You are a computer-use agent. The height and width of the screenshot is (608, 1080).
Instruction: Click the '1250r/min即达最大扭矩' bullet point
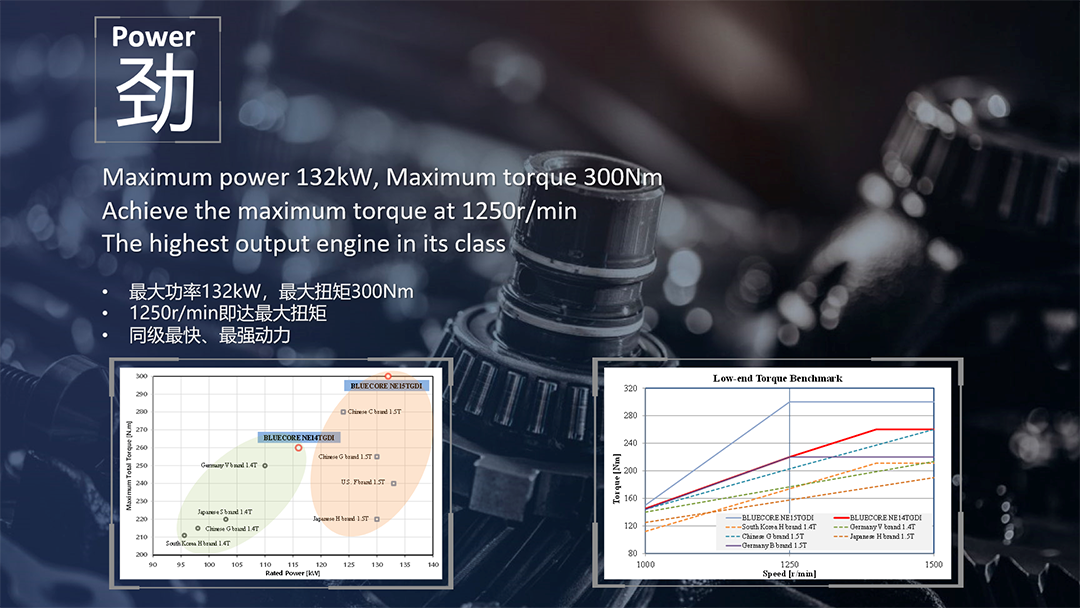pyautogui.click(x=228, y=313)
